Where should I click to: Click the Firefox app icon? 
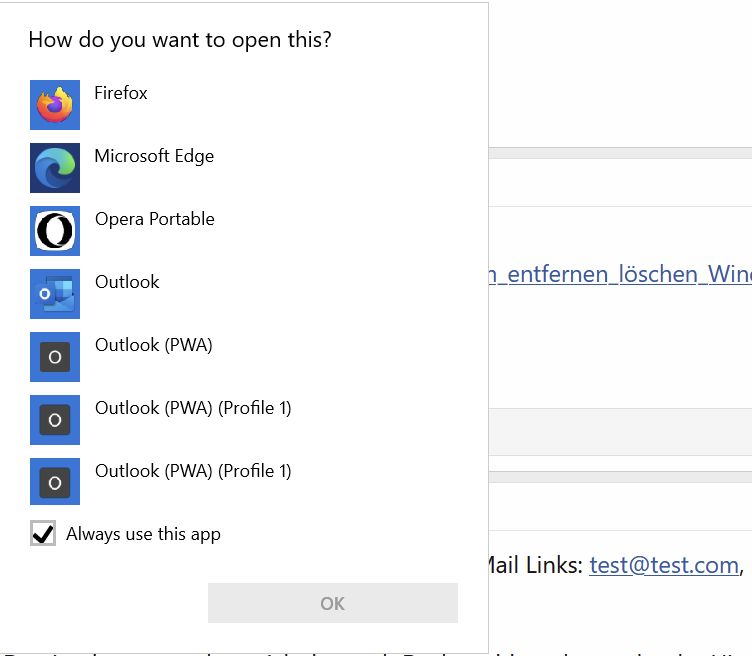(55, 105)
